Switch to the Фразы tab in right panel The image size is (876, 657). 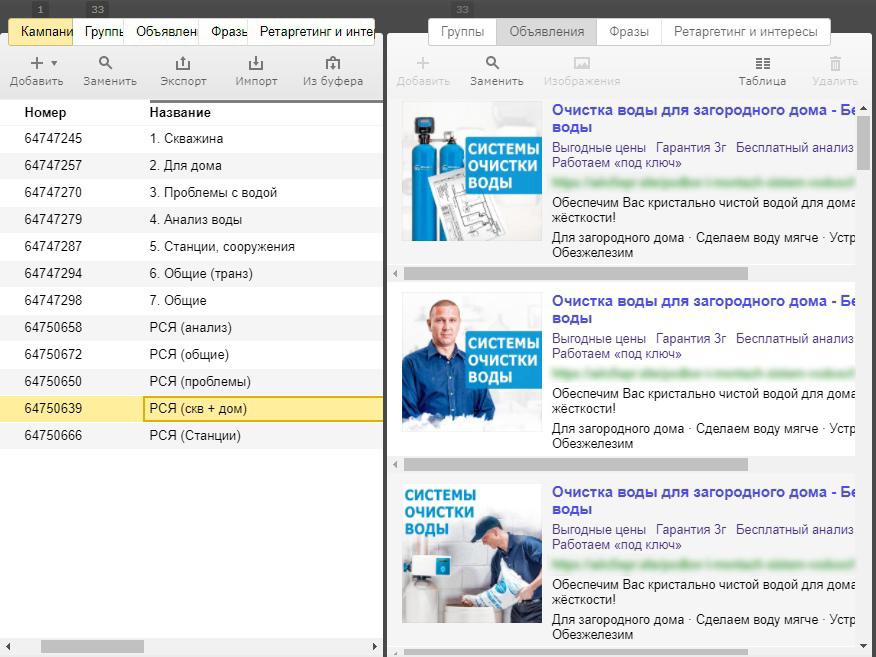[x=629, y=32]
